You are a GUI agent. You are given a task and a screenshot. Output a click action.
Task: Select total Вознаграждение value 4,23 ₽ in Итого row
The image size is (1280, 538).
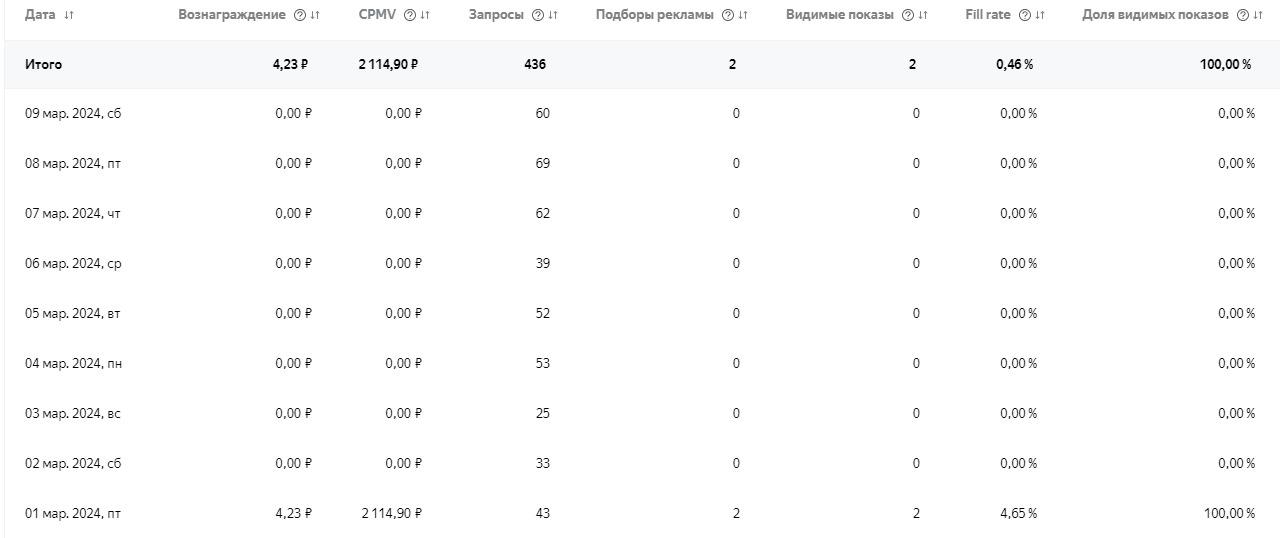point(290,64)
